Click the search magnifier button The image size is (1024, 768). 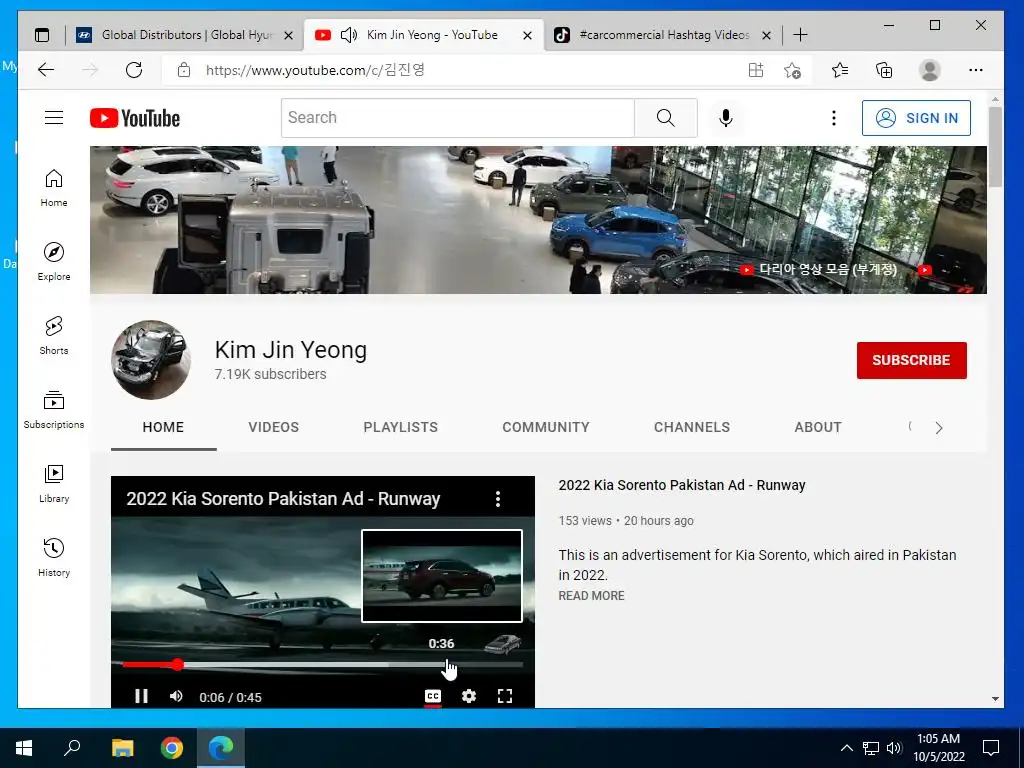[665, 118]
